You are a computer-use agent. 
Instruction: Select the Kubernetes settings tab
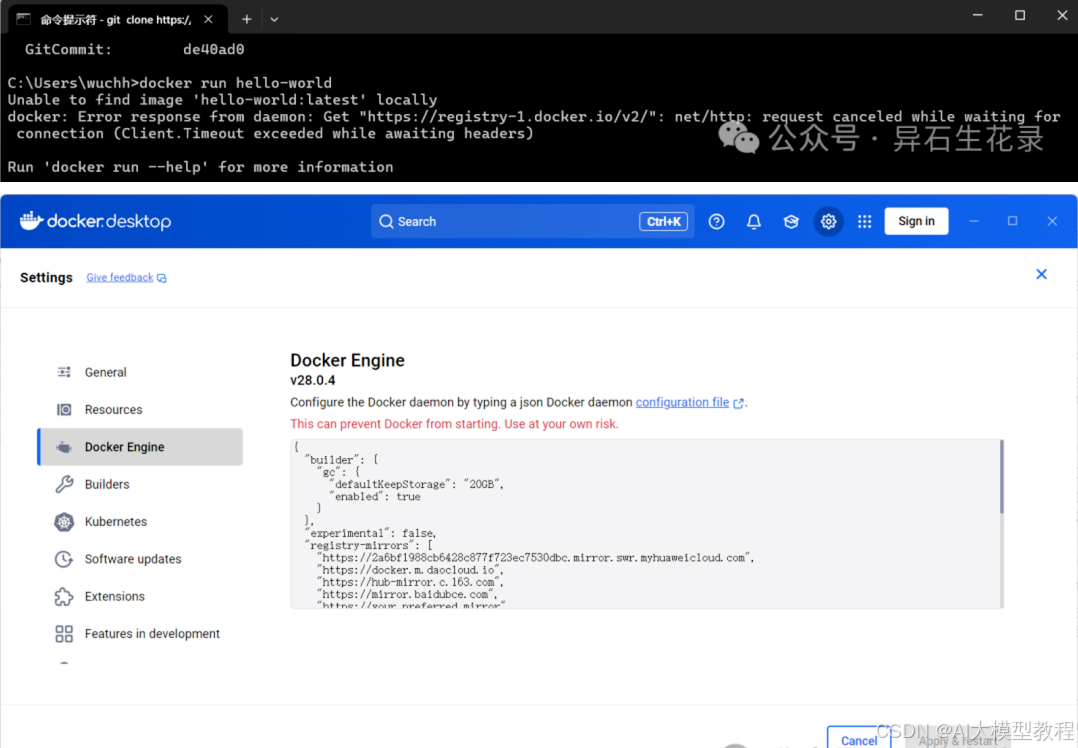(x=140, y=522)
